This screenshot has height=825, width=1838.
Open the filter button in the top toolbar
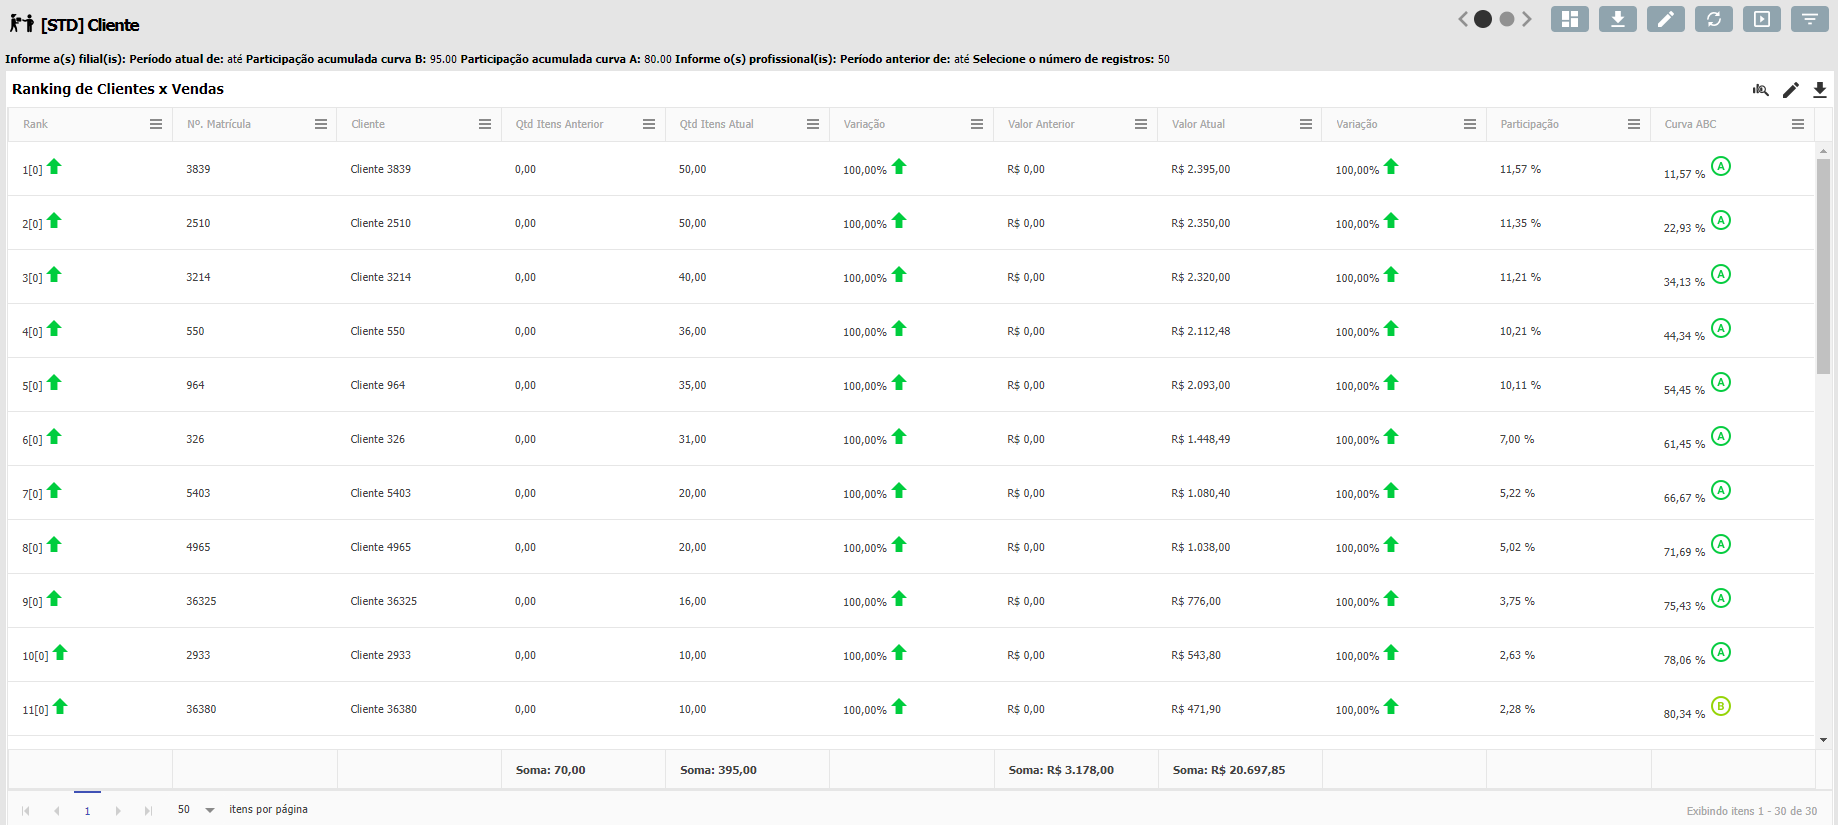tap(1809, 19)
